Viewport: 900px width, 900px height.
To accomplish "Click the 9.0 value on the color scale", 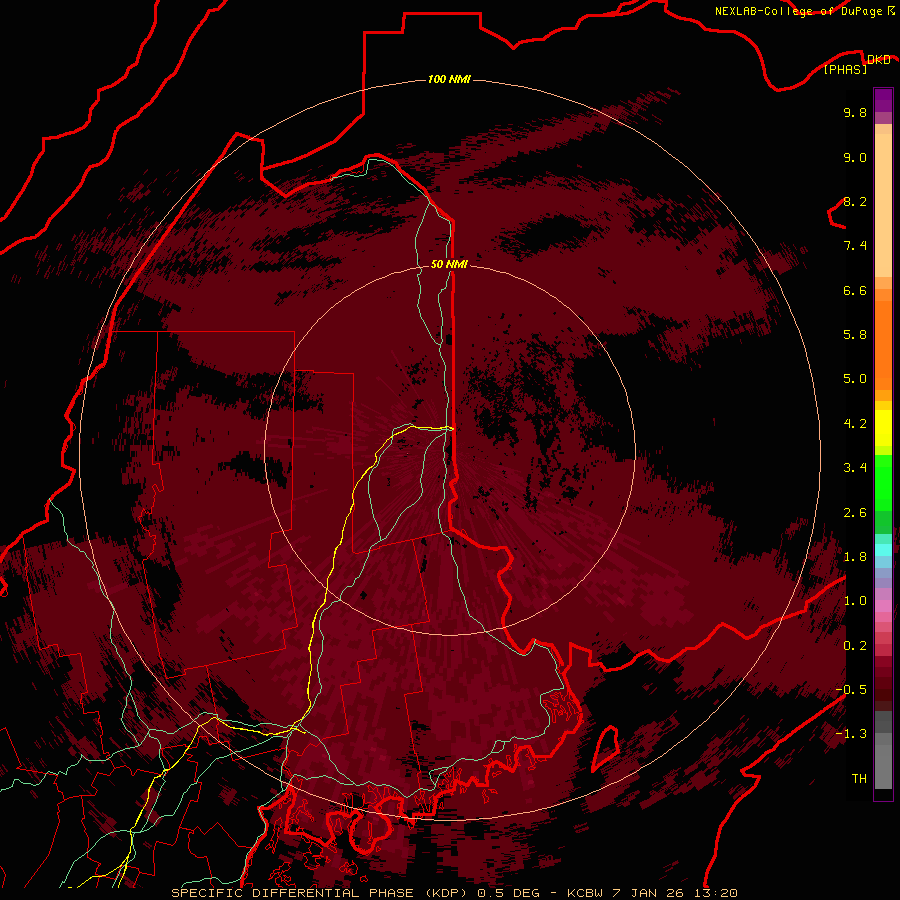I will click(855, 157).
